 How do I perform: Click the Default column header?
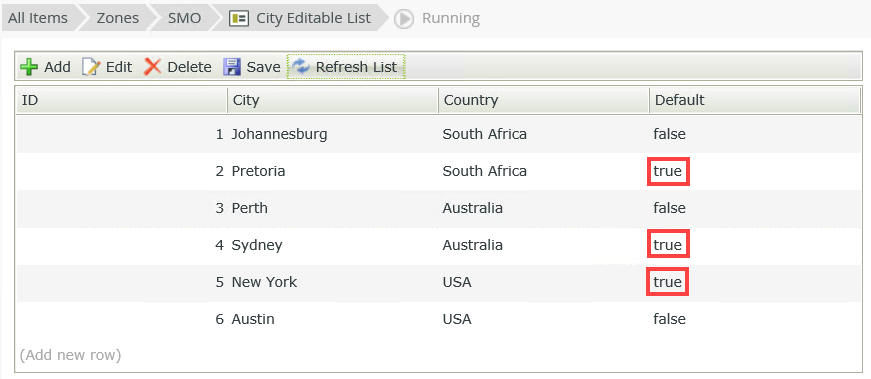(755, 100)
